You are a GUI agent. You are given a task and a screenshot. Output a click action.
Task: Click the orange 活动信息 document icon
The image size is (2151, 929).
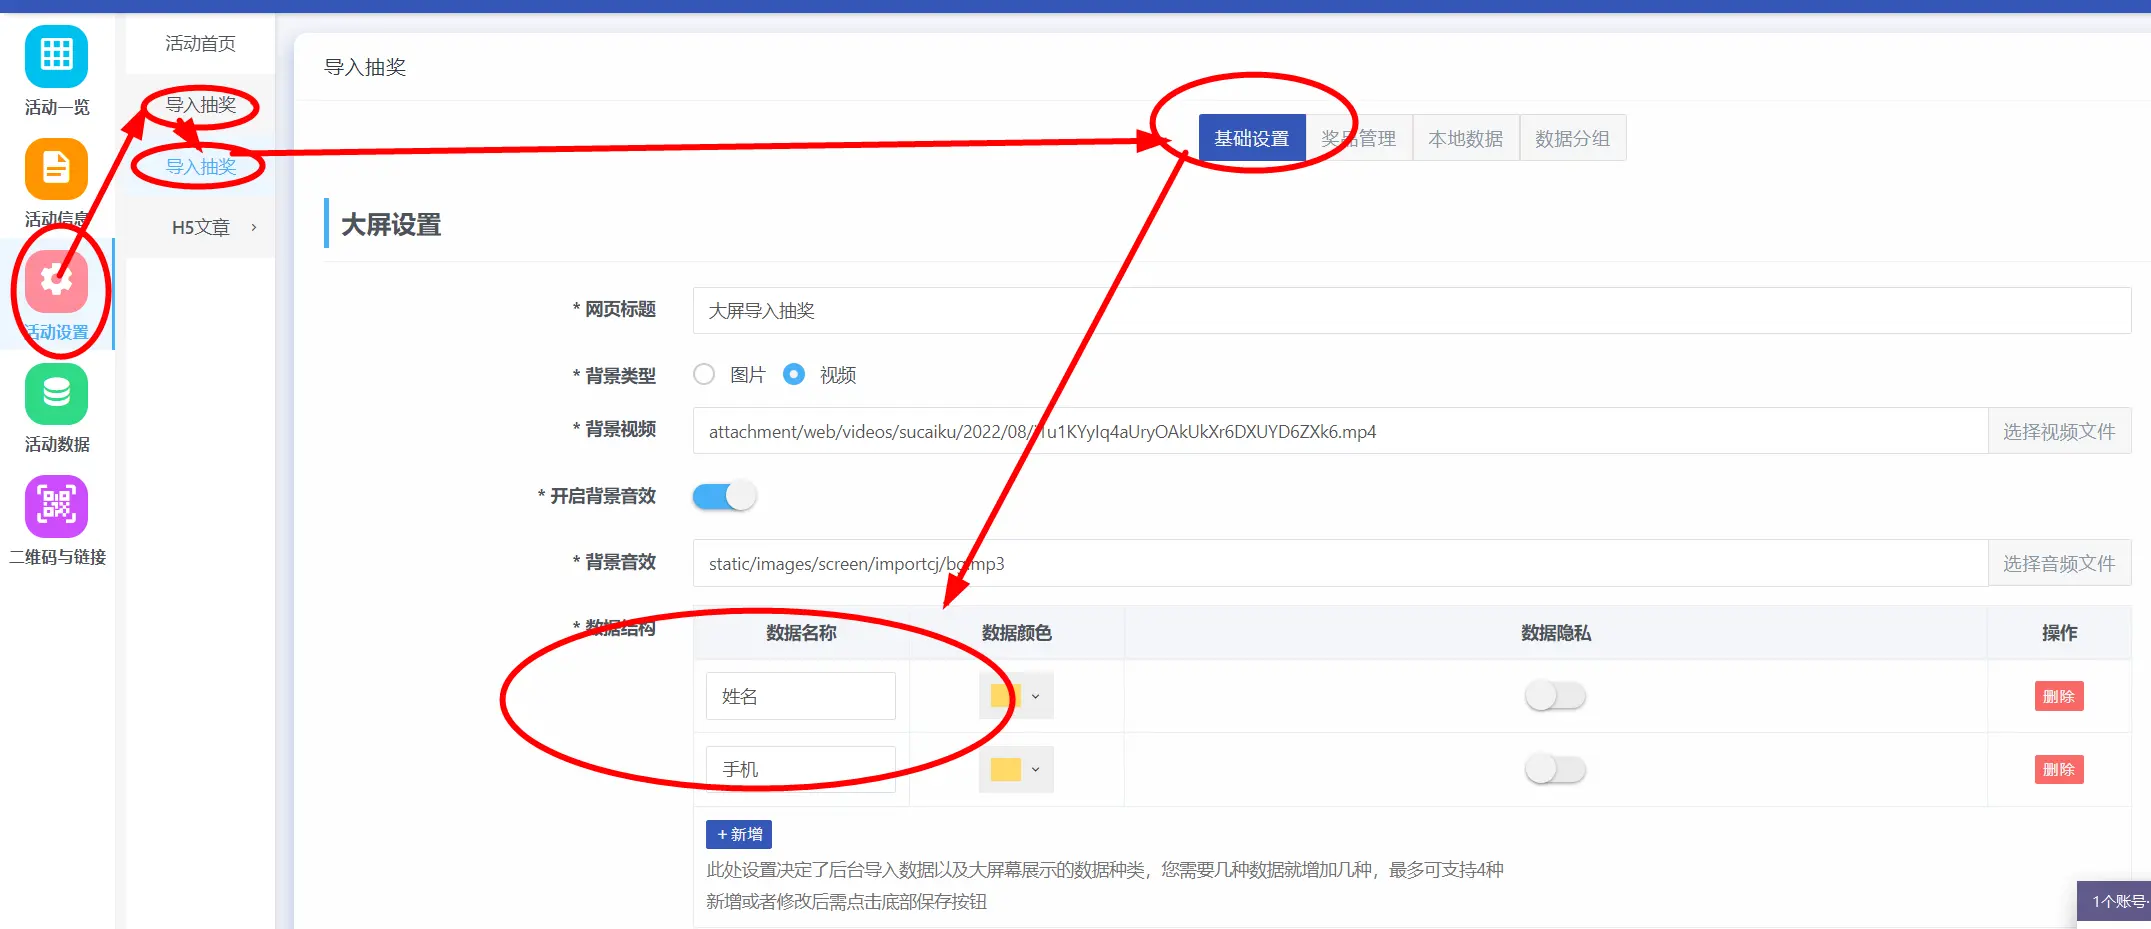click(56, 169)
